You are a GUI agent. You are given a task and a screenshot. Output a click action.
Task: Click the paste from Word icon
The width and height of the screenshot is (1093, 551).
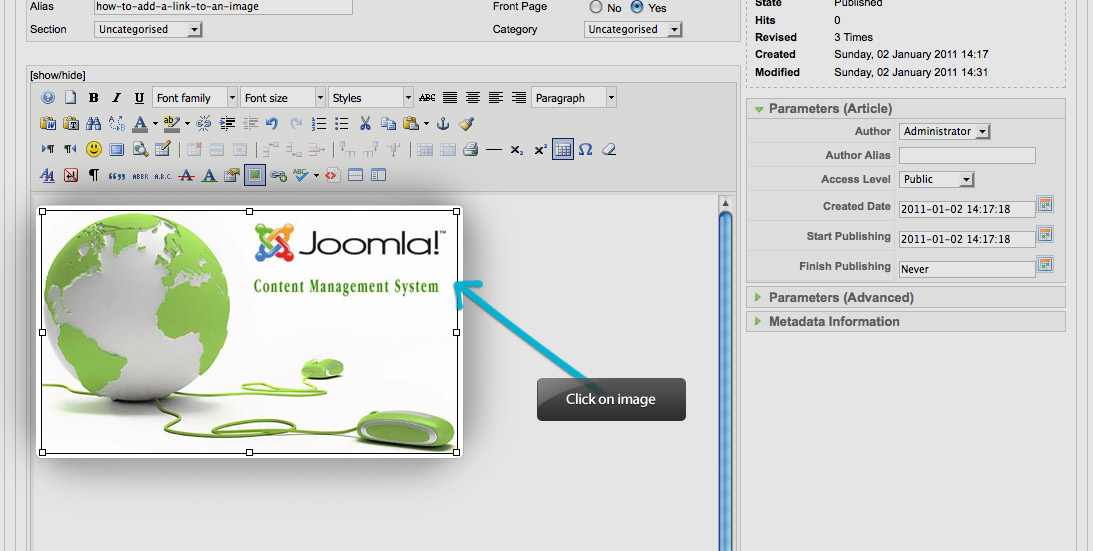pos(48,123)
